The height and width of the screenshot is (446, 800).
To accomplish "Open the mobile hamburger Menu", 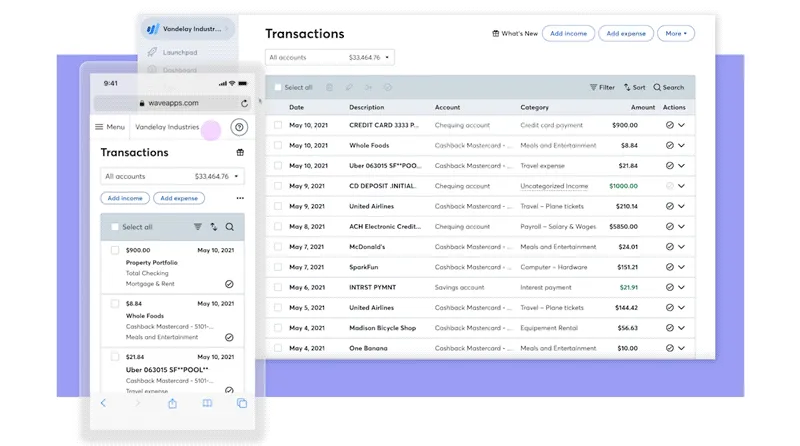I will click(110, 127).
